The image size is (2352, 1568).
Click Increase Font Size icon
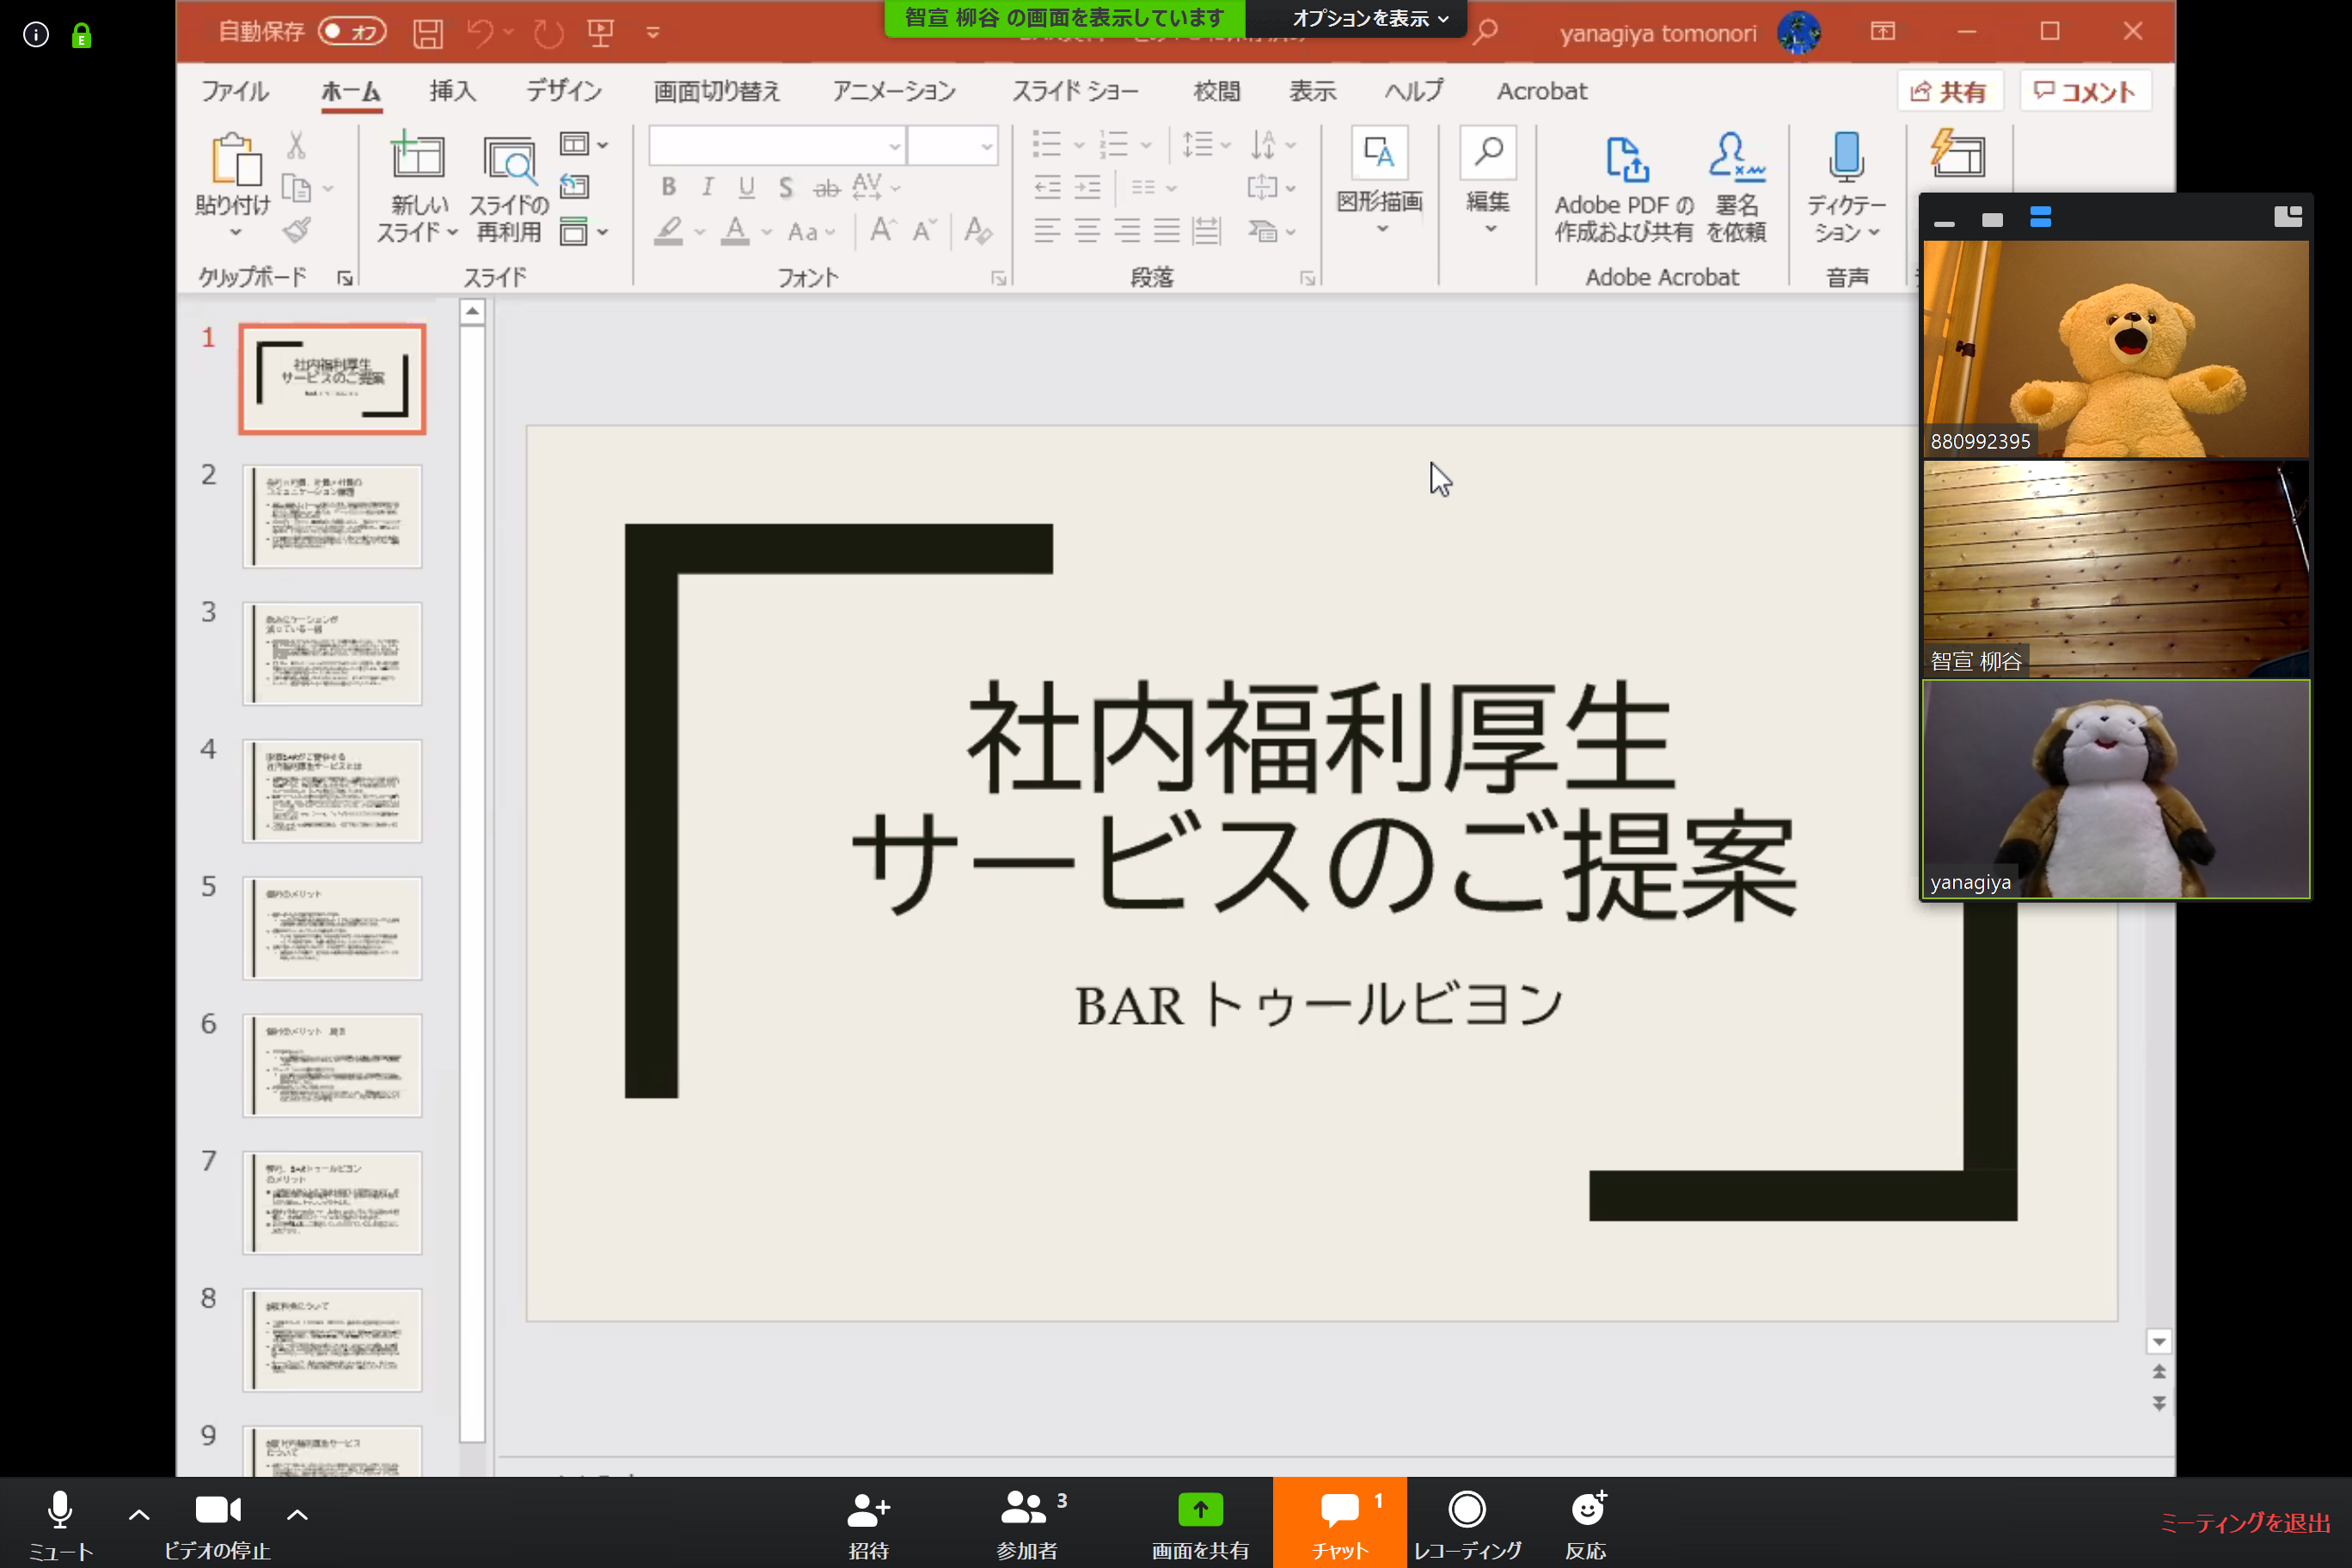(882, 231)
